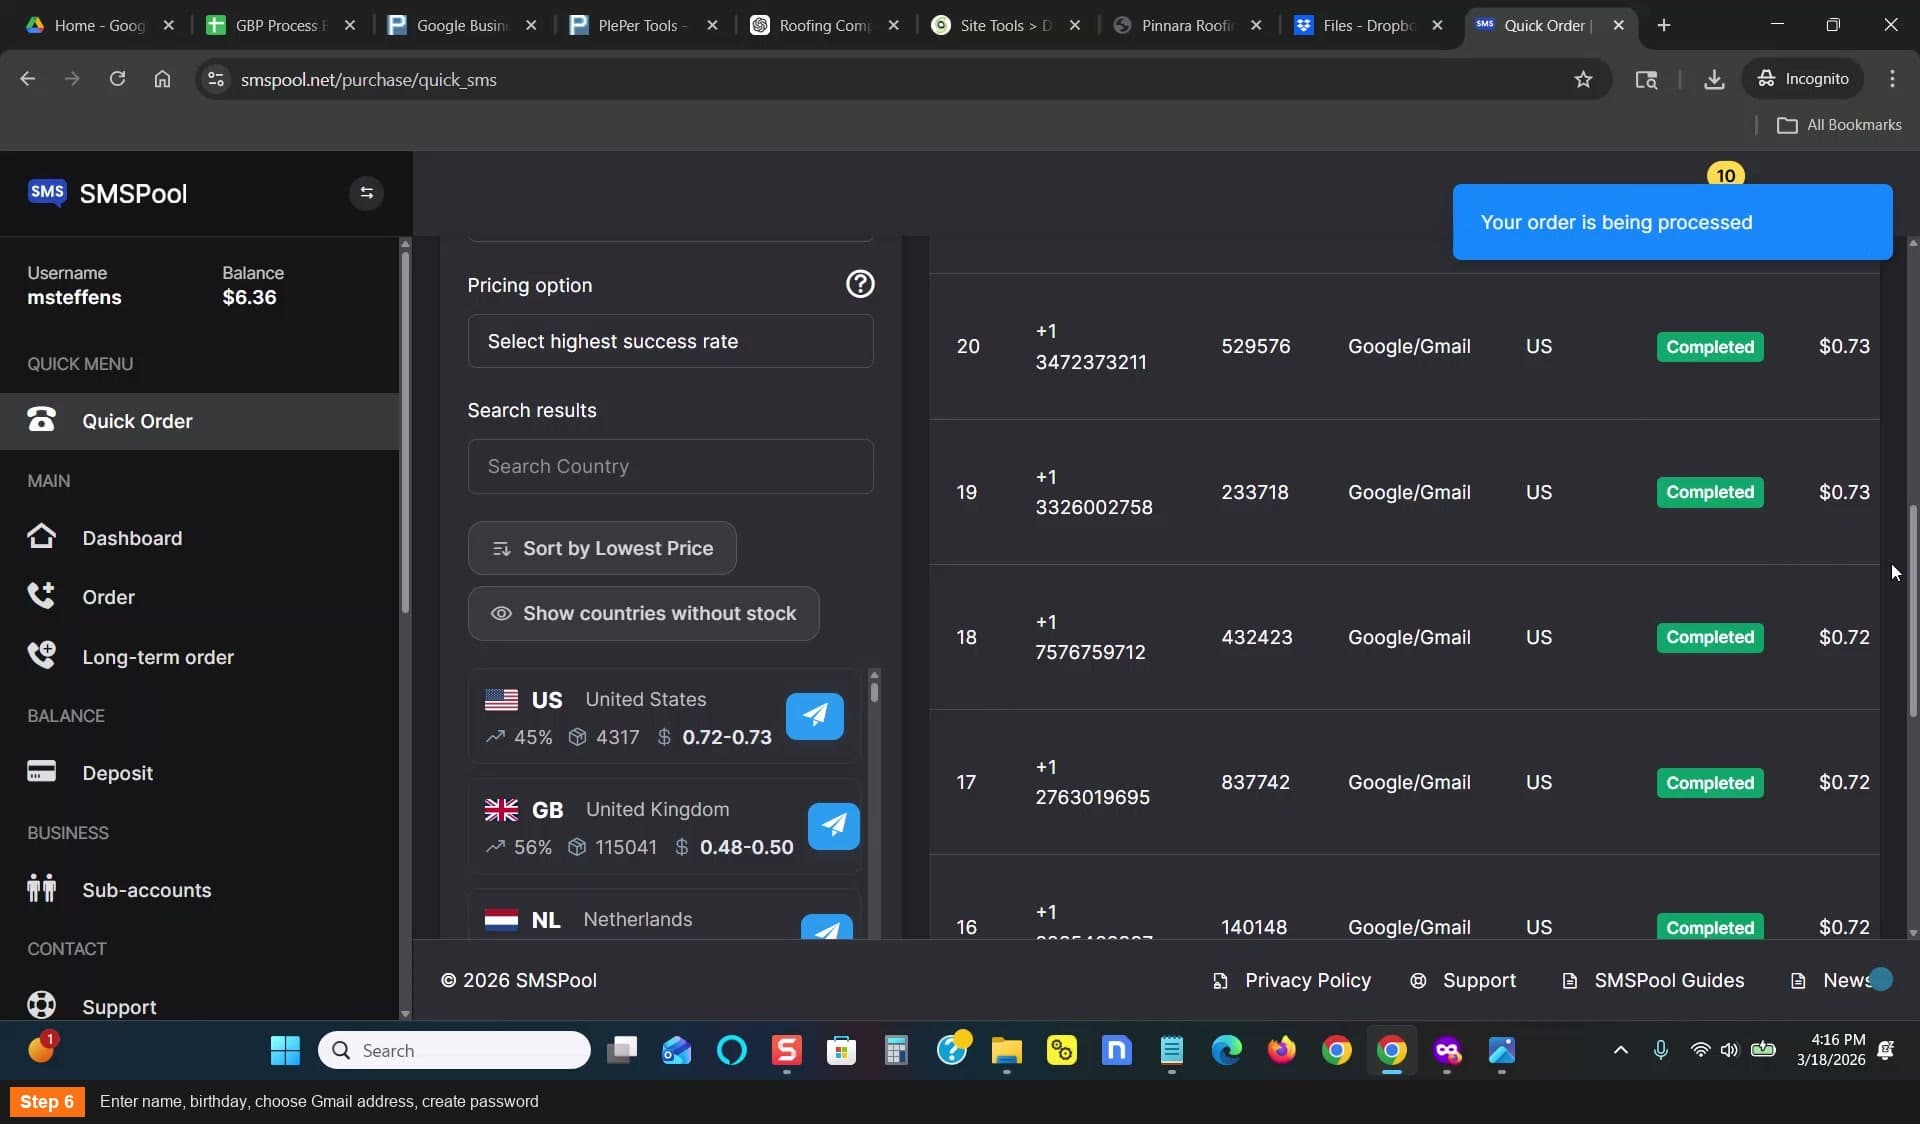This screenshot has width=1920, height=1124.
Task: Click the country list scrollbar thumb
Action: (874, 690)
